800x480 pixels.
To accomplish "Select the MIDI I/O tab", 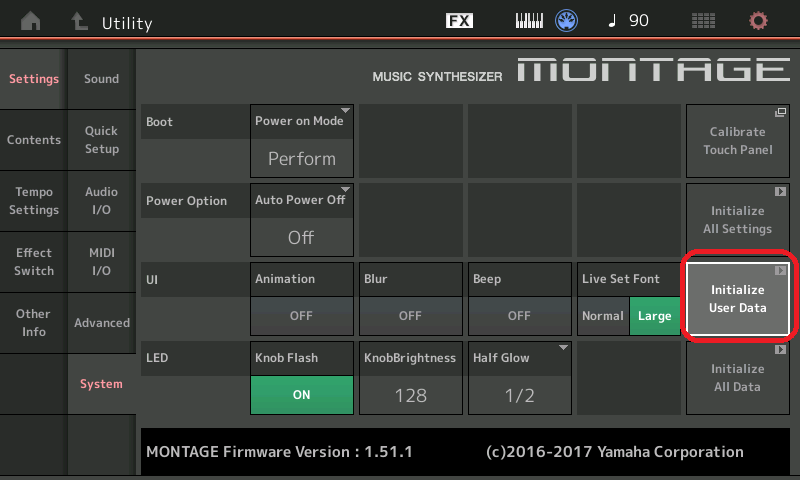I will click(x=102, y=262).
